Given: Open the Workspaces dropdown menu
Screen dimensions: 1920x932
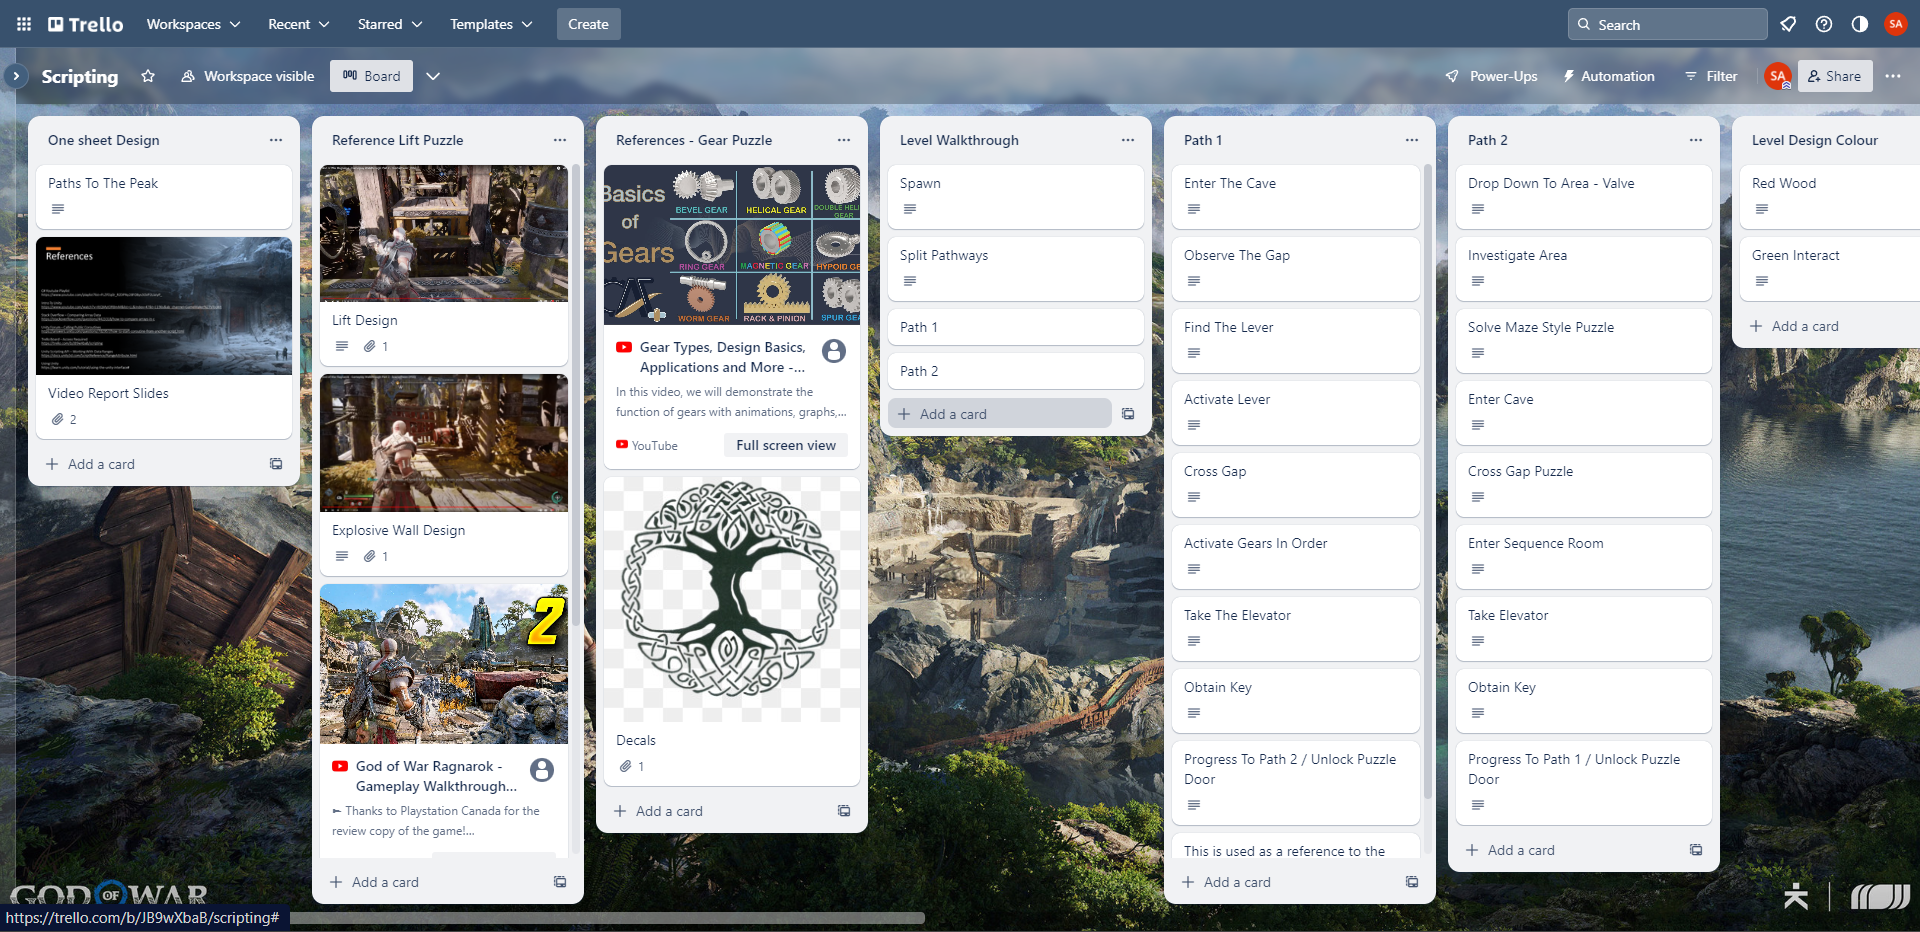Looking at the screenshot, I should coord(193,24).
